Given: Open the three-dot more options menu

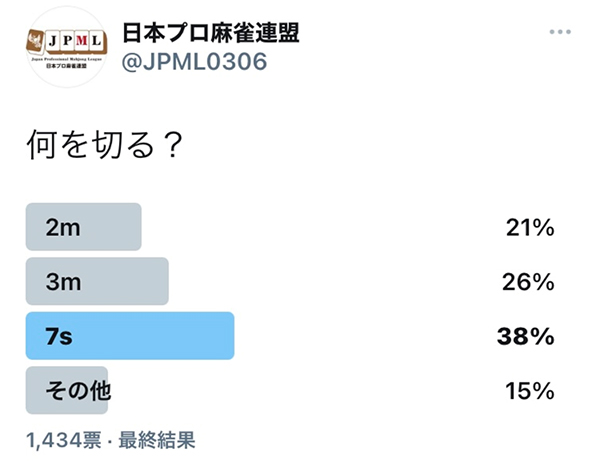Looking at the screenshot, I should [x=560, y=32].
